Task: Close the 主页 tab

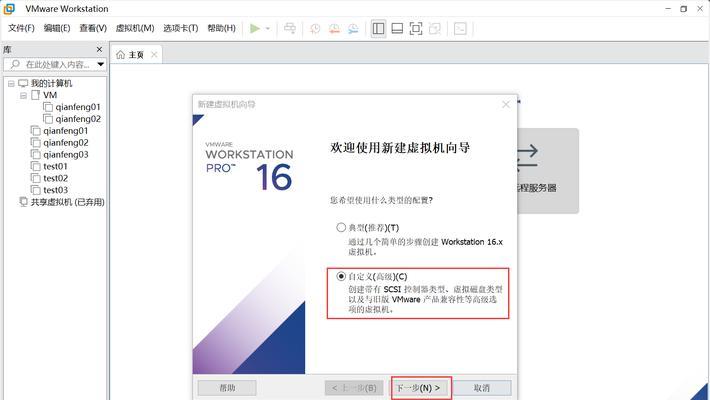Action: [154, 55]
